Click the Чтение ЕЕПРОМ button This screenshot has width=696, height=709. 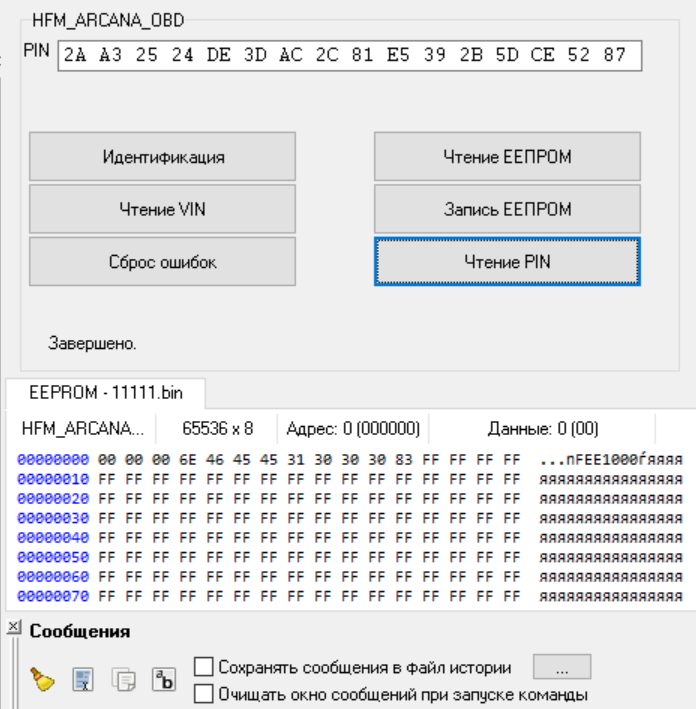pos(507,157)
